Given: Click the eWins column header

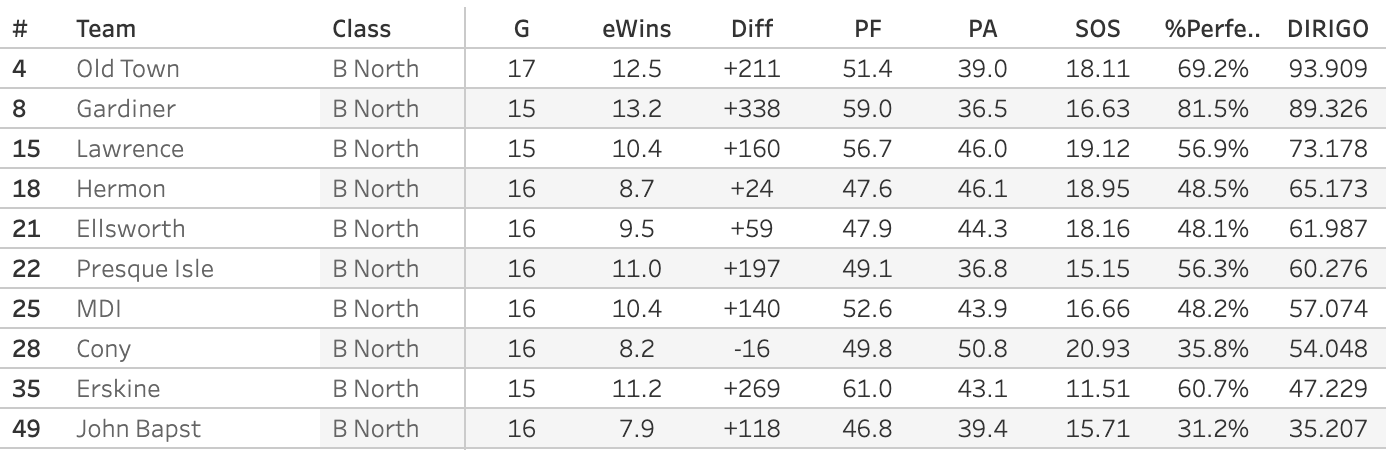Looking at the screenshot, I should (636, 29).
